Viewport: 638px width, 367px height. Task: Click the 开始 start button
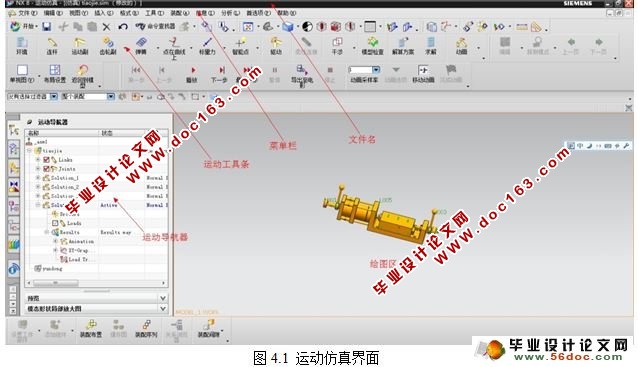tap(23, 27)
